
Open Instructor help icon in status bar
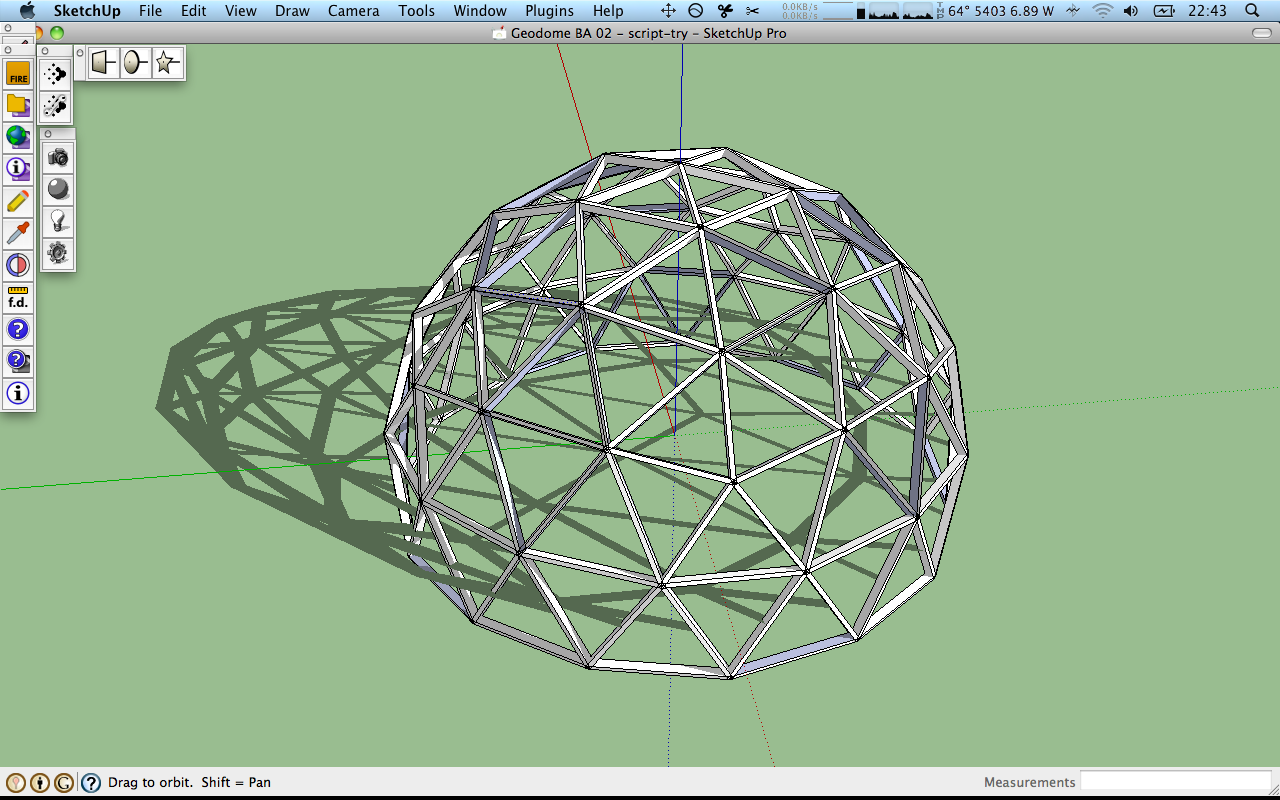pyautogui.click(x=91, y=783)
